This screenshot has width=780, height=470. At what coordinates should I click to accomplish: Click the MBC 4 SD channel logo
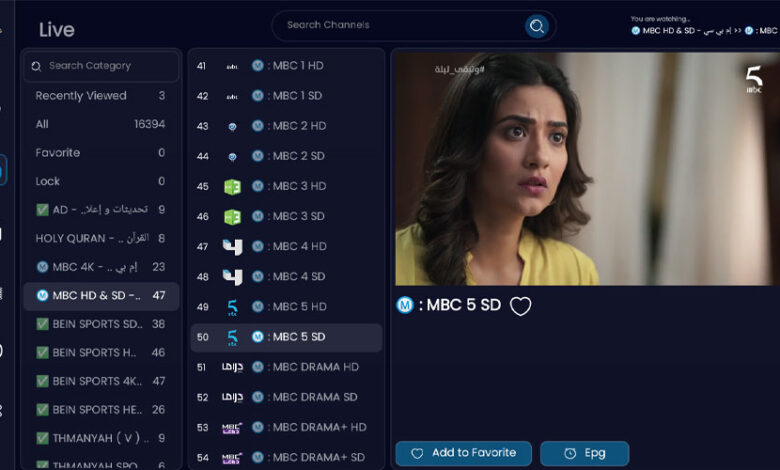tap(231, 276)
